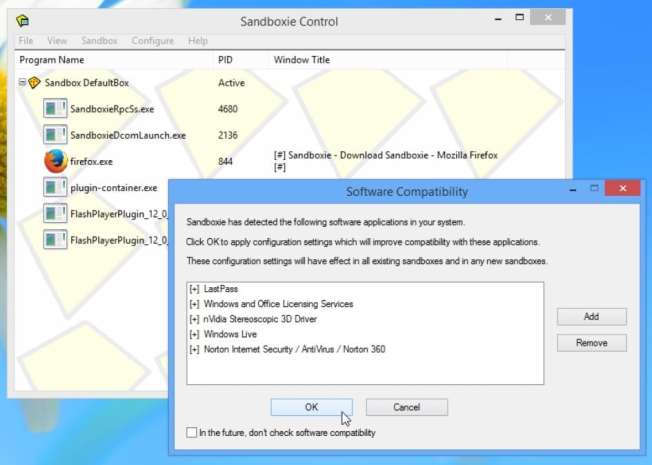Expand nVidia Stereoscopic 3D Driver entry
Screen dimensions: 652x465
point(194,319)
